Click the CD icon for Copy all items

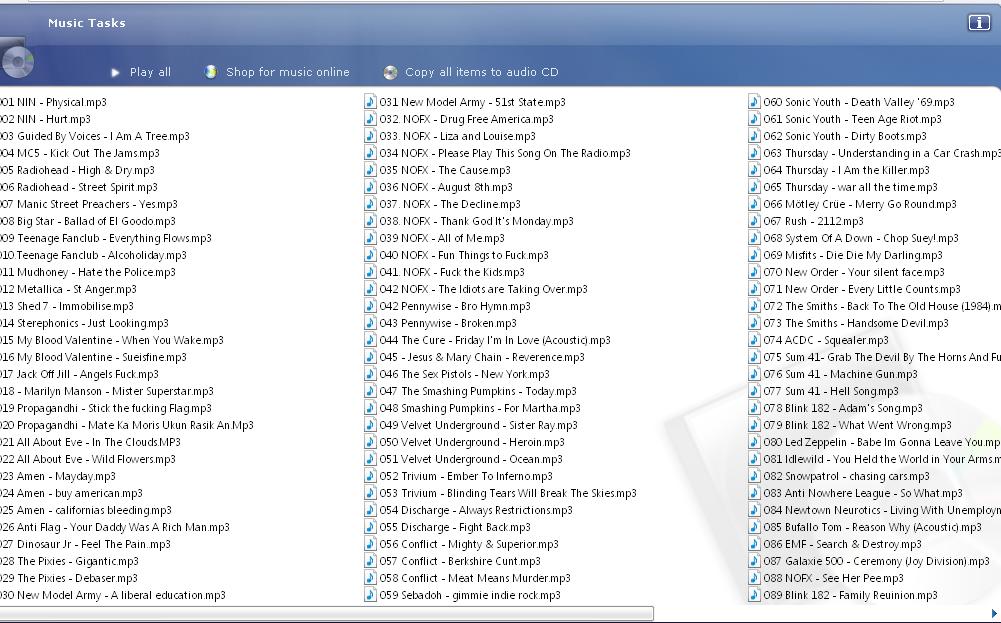coord(390,72)
